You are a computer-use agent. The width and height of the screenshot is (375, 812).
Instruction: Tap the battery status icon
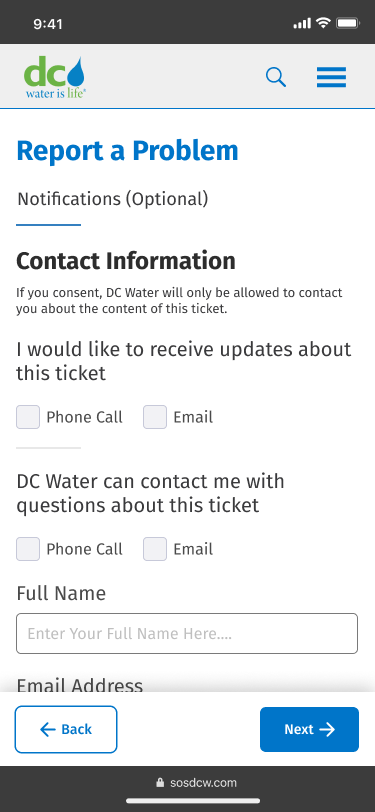tap(348, 23)
